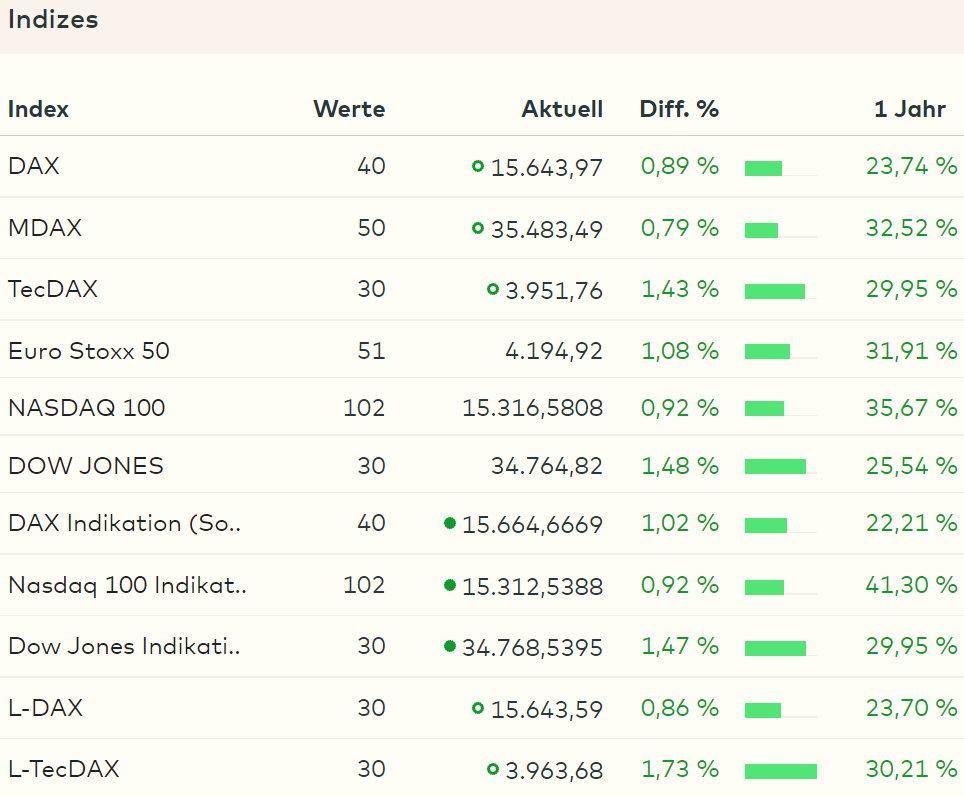Click Euro Stoxx one-year figure 31,91 %
Image resolution: width=964 pixels, height=797 pixels.
click(912, 351)
